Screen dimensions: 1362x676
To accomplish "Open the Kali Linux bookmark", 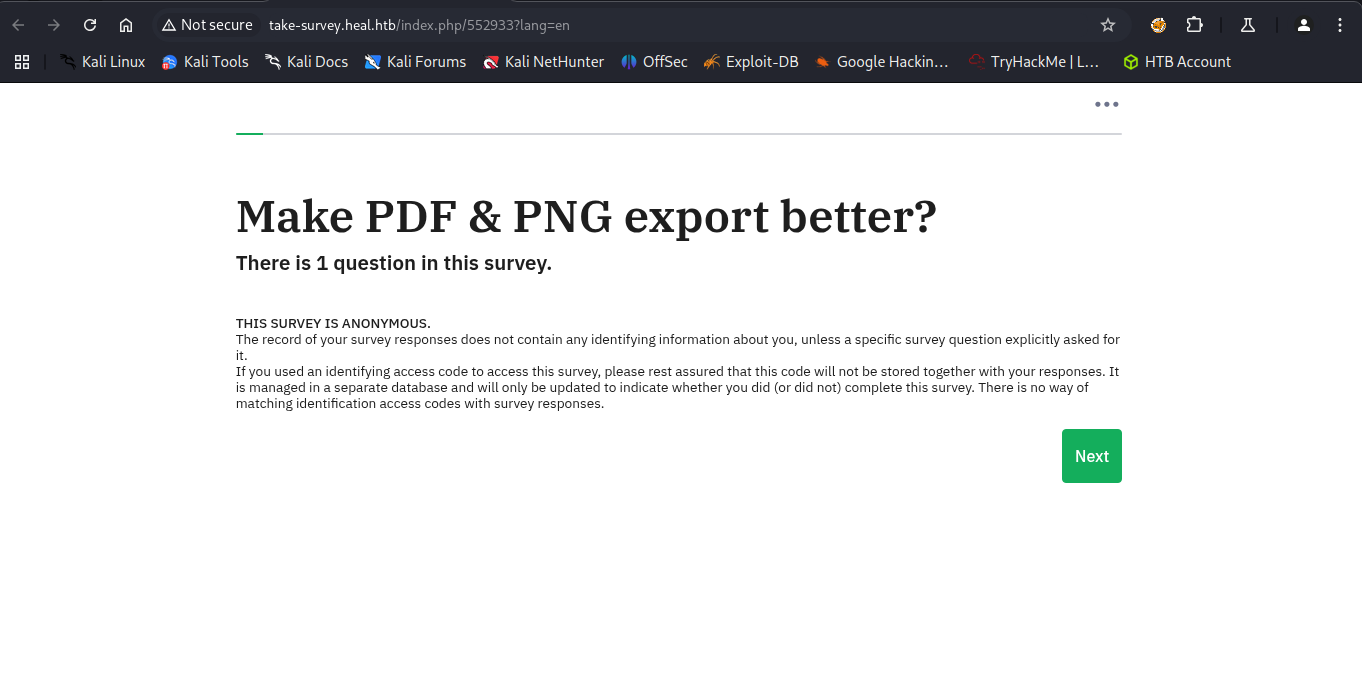I will point(102,62).
